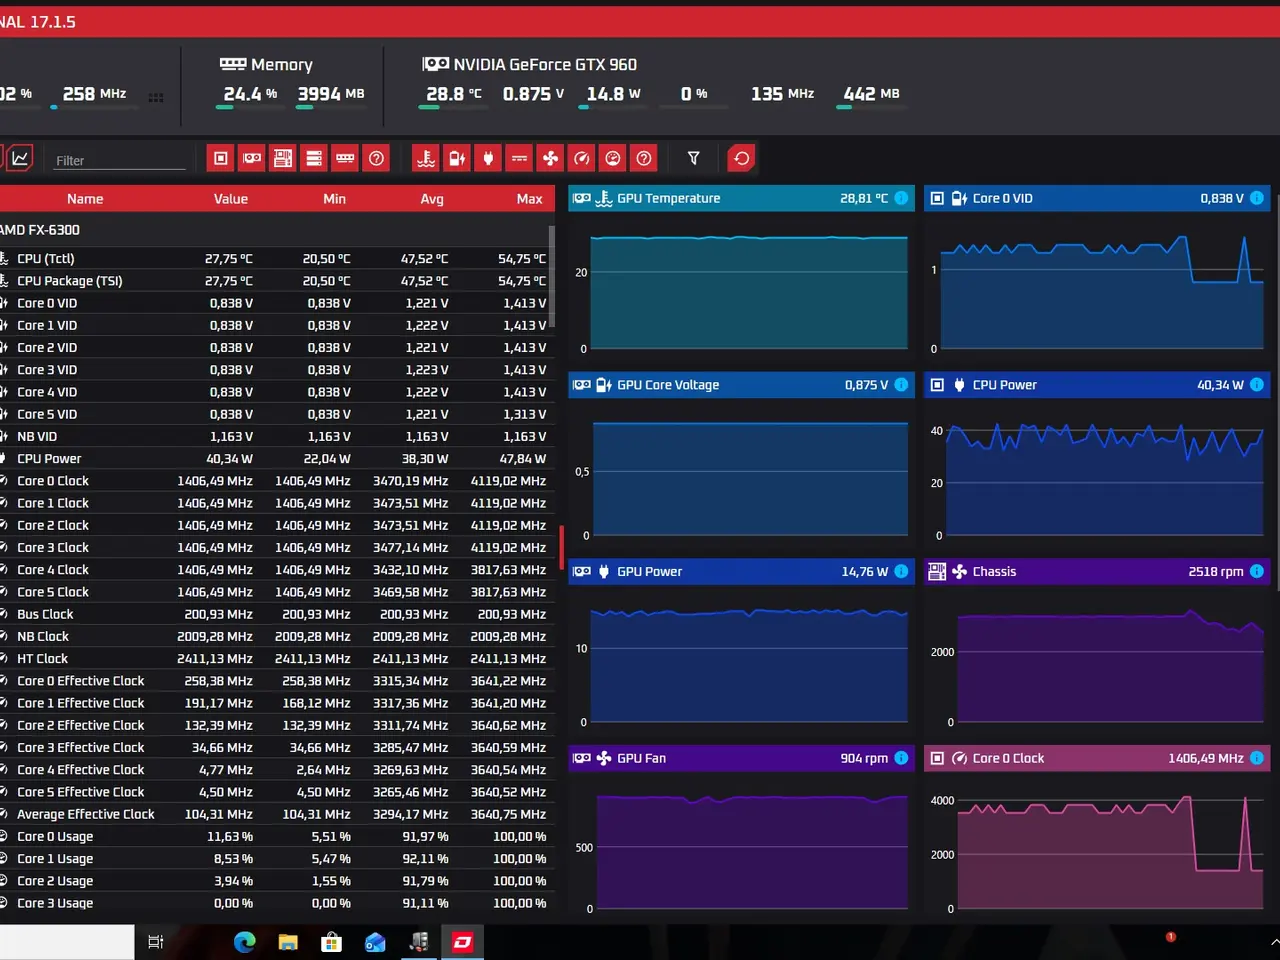The width and height of the screenshot is (1280, 960).
Task: Select the GPU Temperature graph title
Action: [x=669, y=198]
